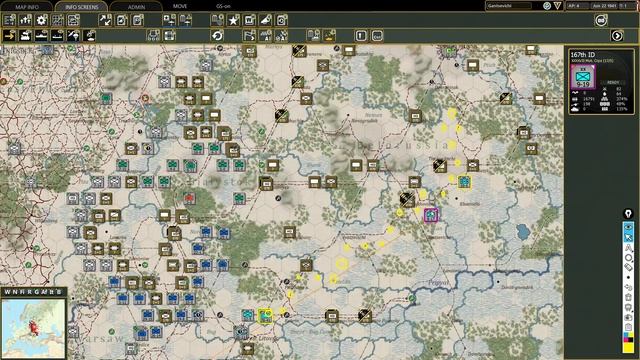Click the globe icon beside the search field
This screenshot has width=640, height=360.
point(547,6)
